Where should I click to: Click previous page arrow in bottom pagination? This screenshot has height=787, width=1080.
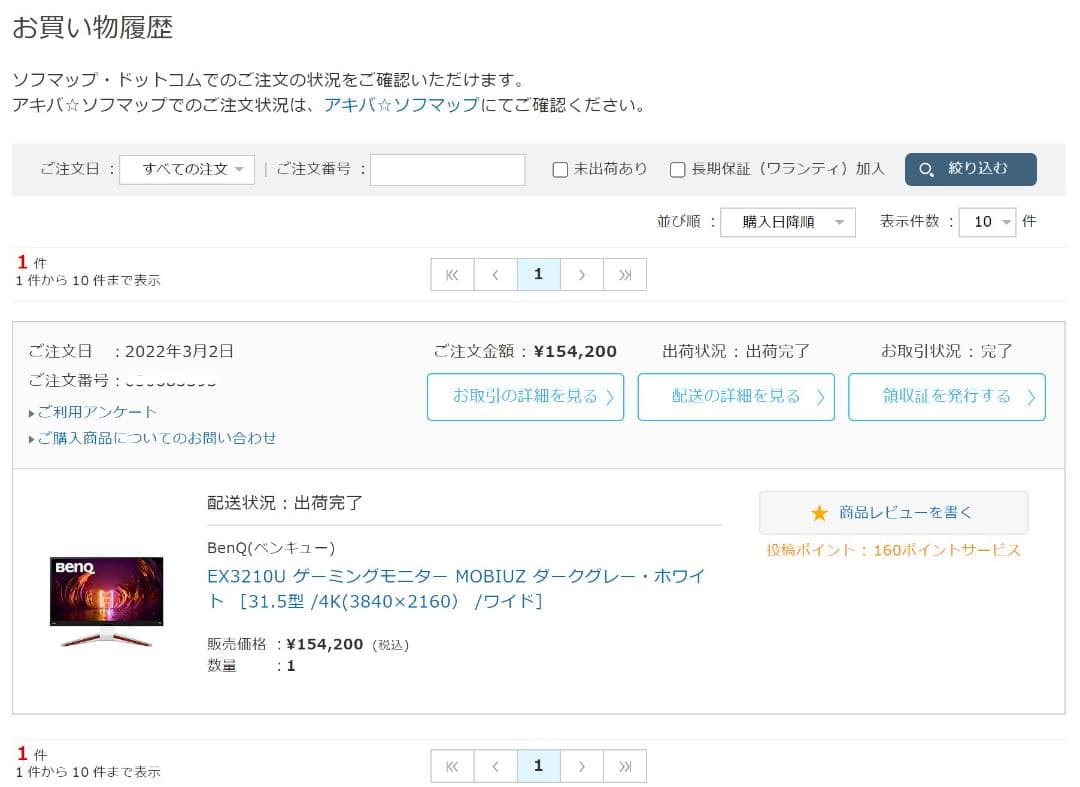[495, 766]
